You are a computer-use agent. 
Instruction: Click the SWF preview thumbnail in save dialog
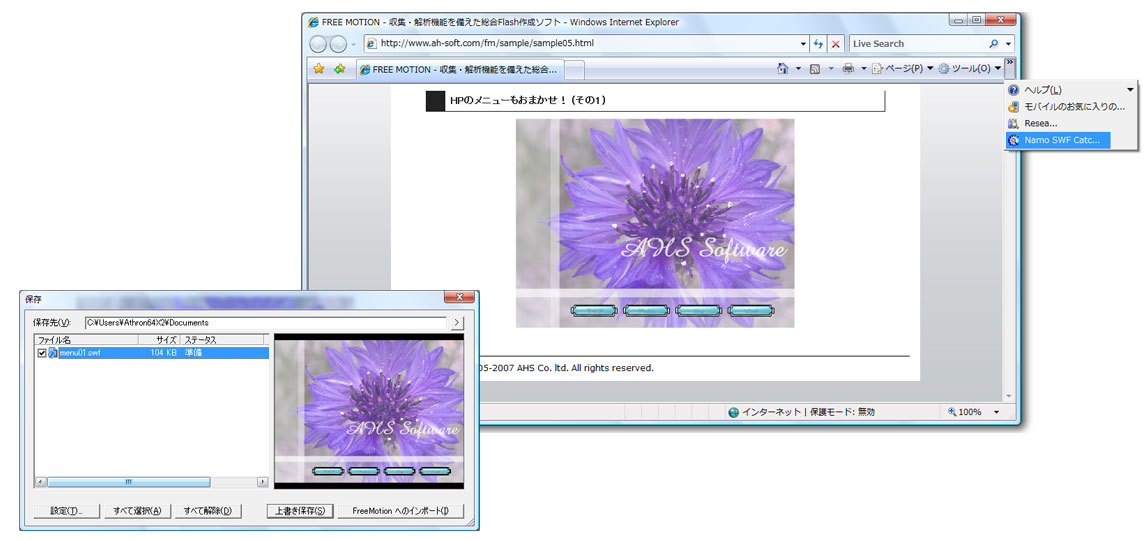(369, 411)
